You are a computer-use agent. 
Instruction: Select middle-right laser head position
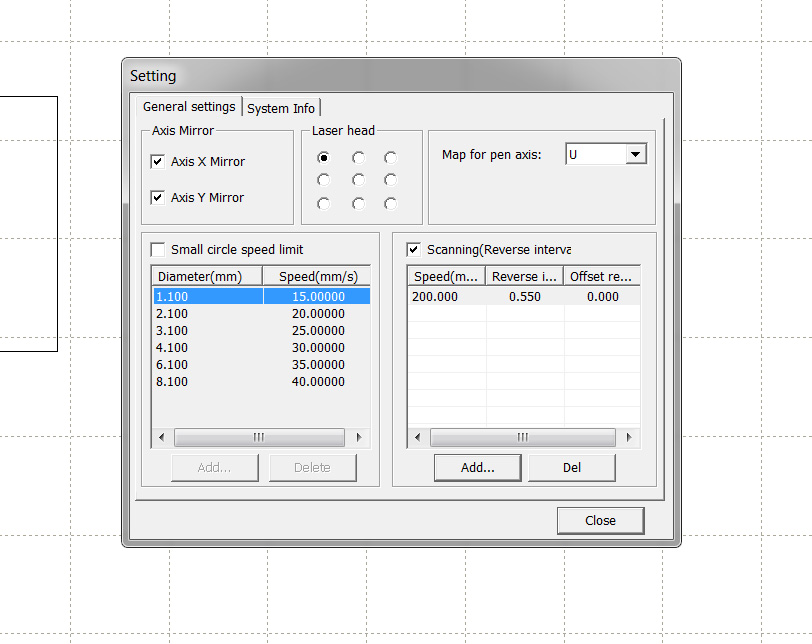pos(390,180)
